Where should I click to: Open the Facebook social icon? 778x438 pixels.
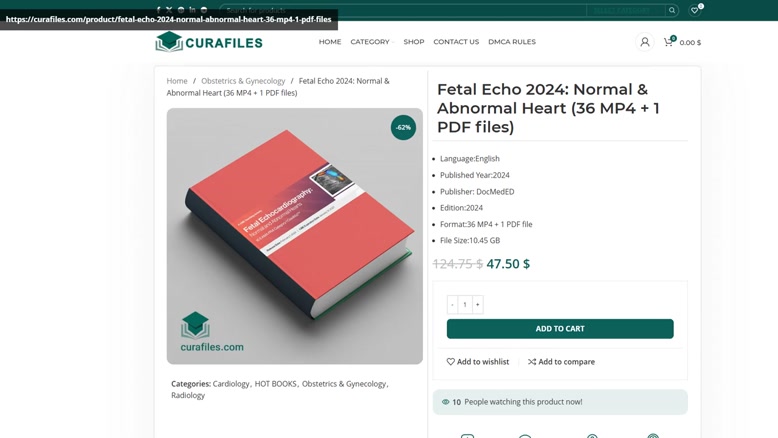click(x=158, y=9)
